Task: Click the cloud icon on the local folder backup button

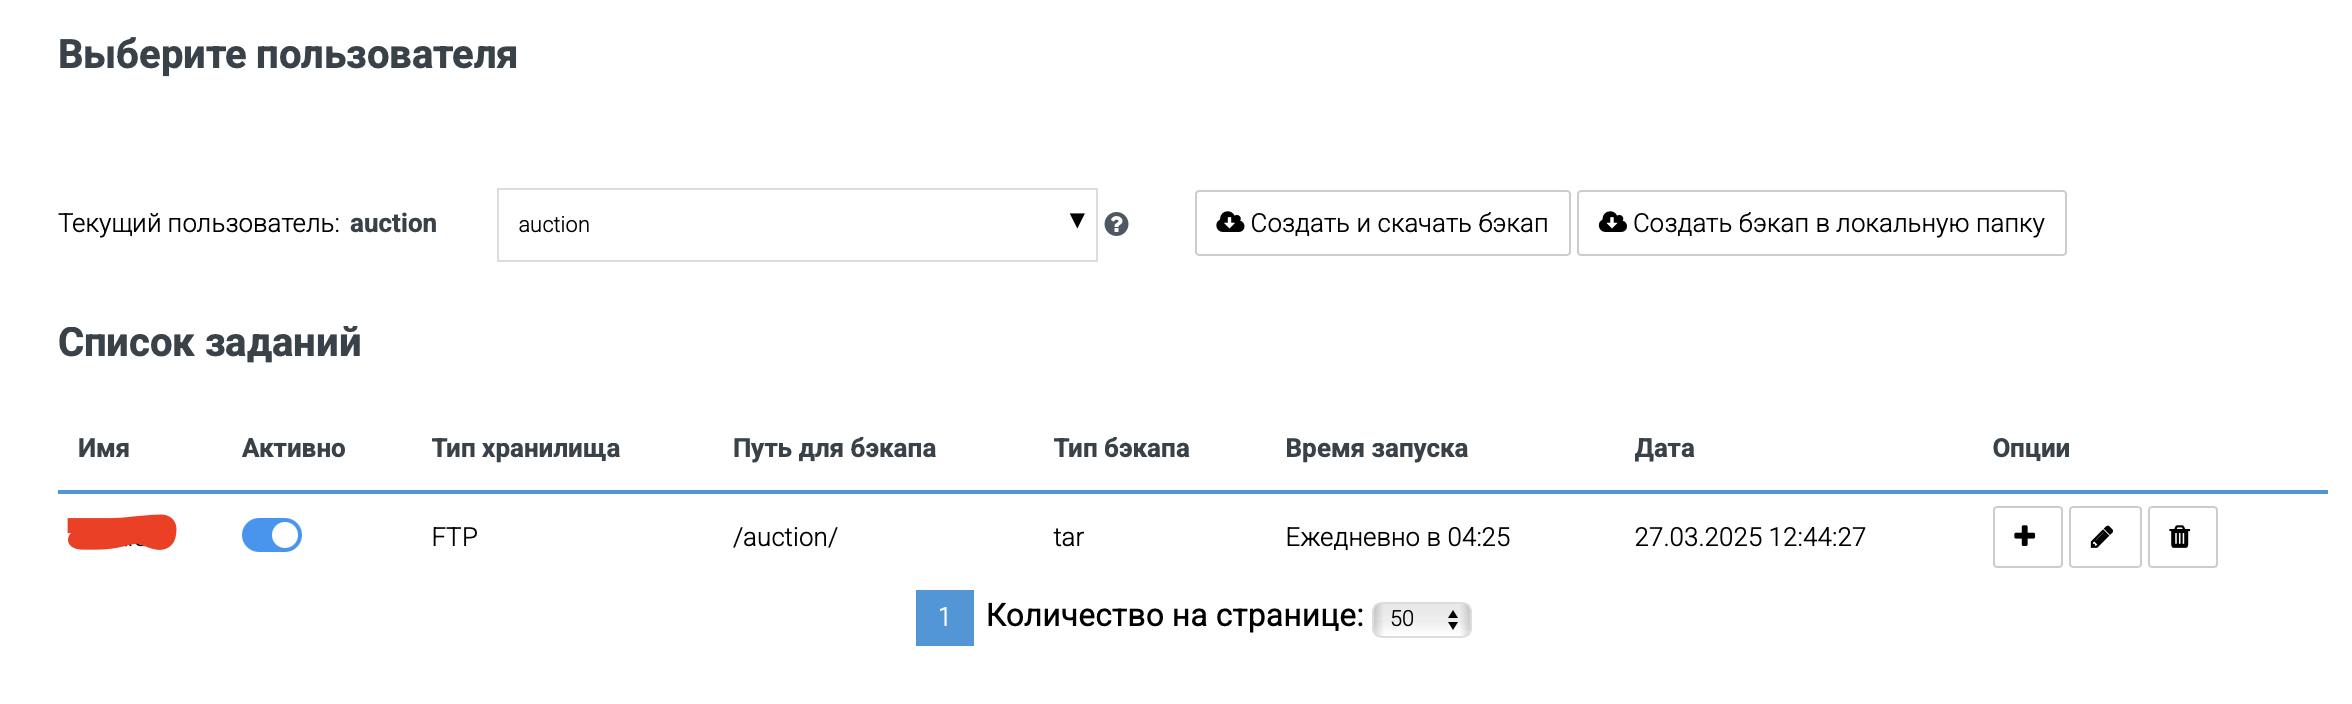Action: click(x=1614, y=223)
